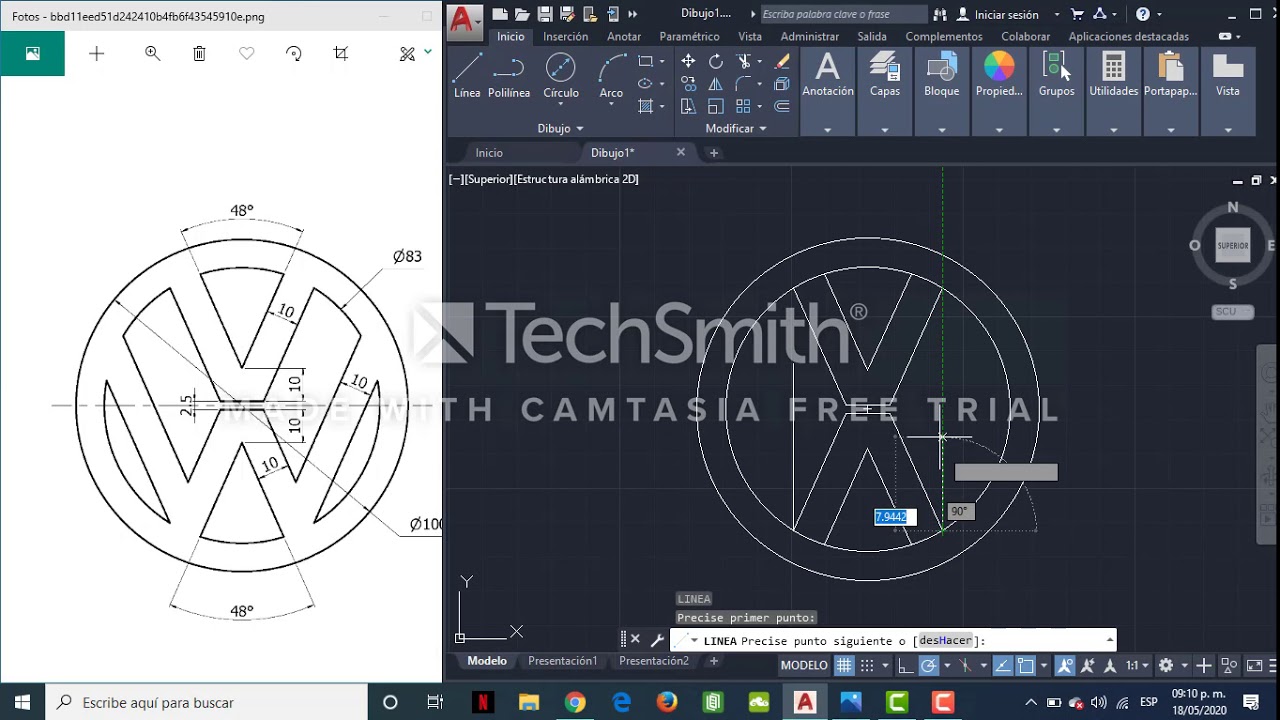This screenshot has width=1280, height=720.
Task: Open the polar tracking angle dropdown arrow
Action: [947, 665]
